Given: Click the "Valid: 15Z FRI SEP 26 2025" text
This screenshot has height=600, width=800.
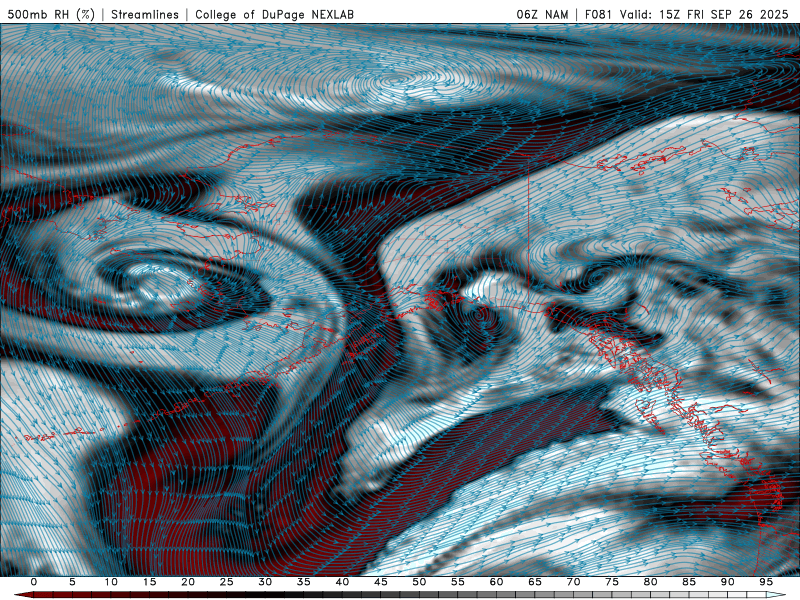Looking at the screenshot, I should tap(704, 15).
